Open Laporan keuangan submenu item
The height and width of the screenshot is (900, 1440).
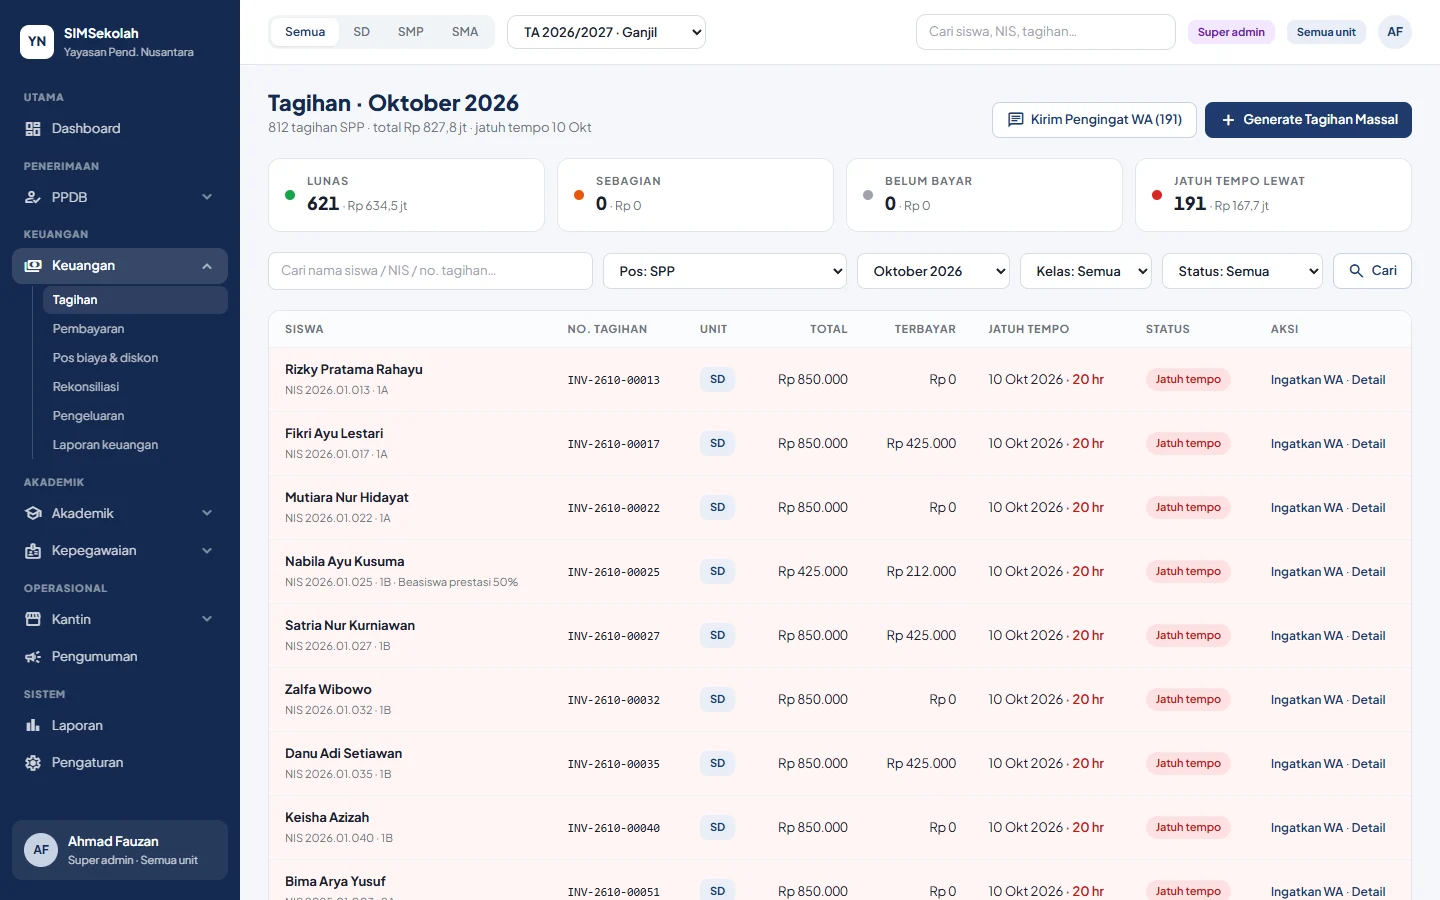click(x=135, y=445)
